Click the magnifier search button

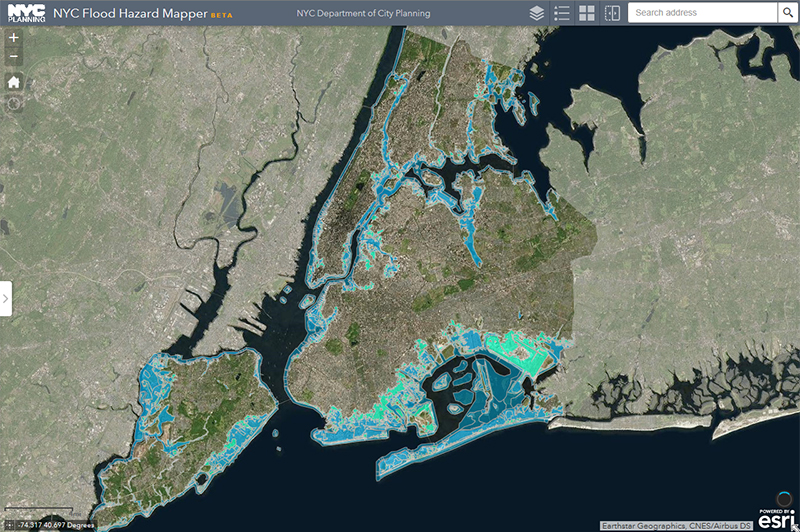pos(787,13)
